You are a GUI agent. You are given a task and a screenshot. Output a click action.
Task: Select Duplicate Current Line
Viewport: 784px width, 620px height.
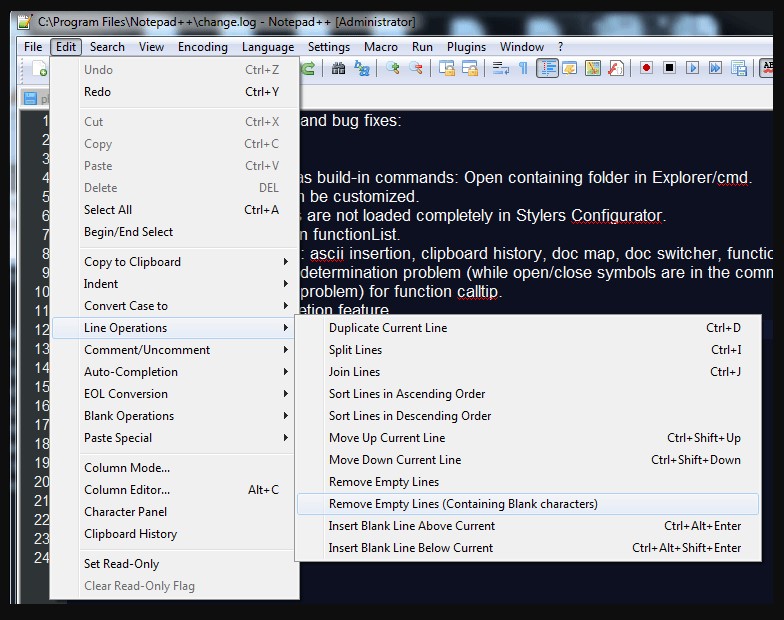(x=528, y=328)
